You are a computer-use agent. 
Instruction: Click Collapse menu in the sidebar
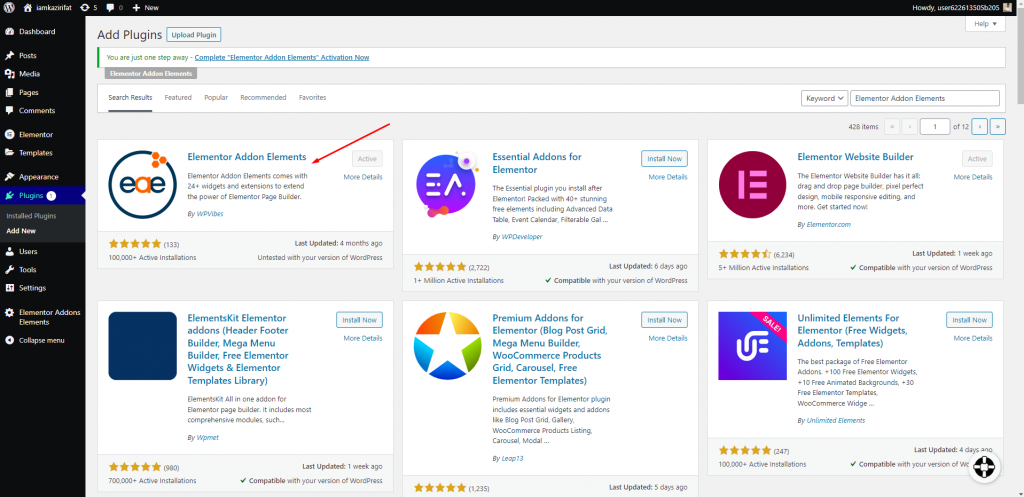click(42, 340)
